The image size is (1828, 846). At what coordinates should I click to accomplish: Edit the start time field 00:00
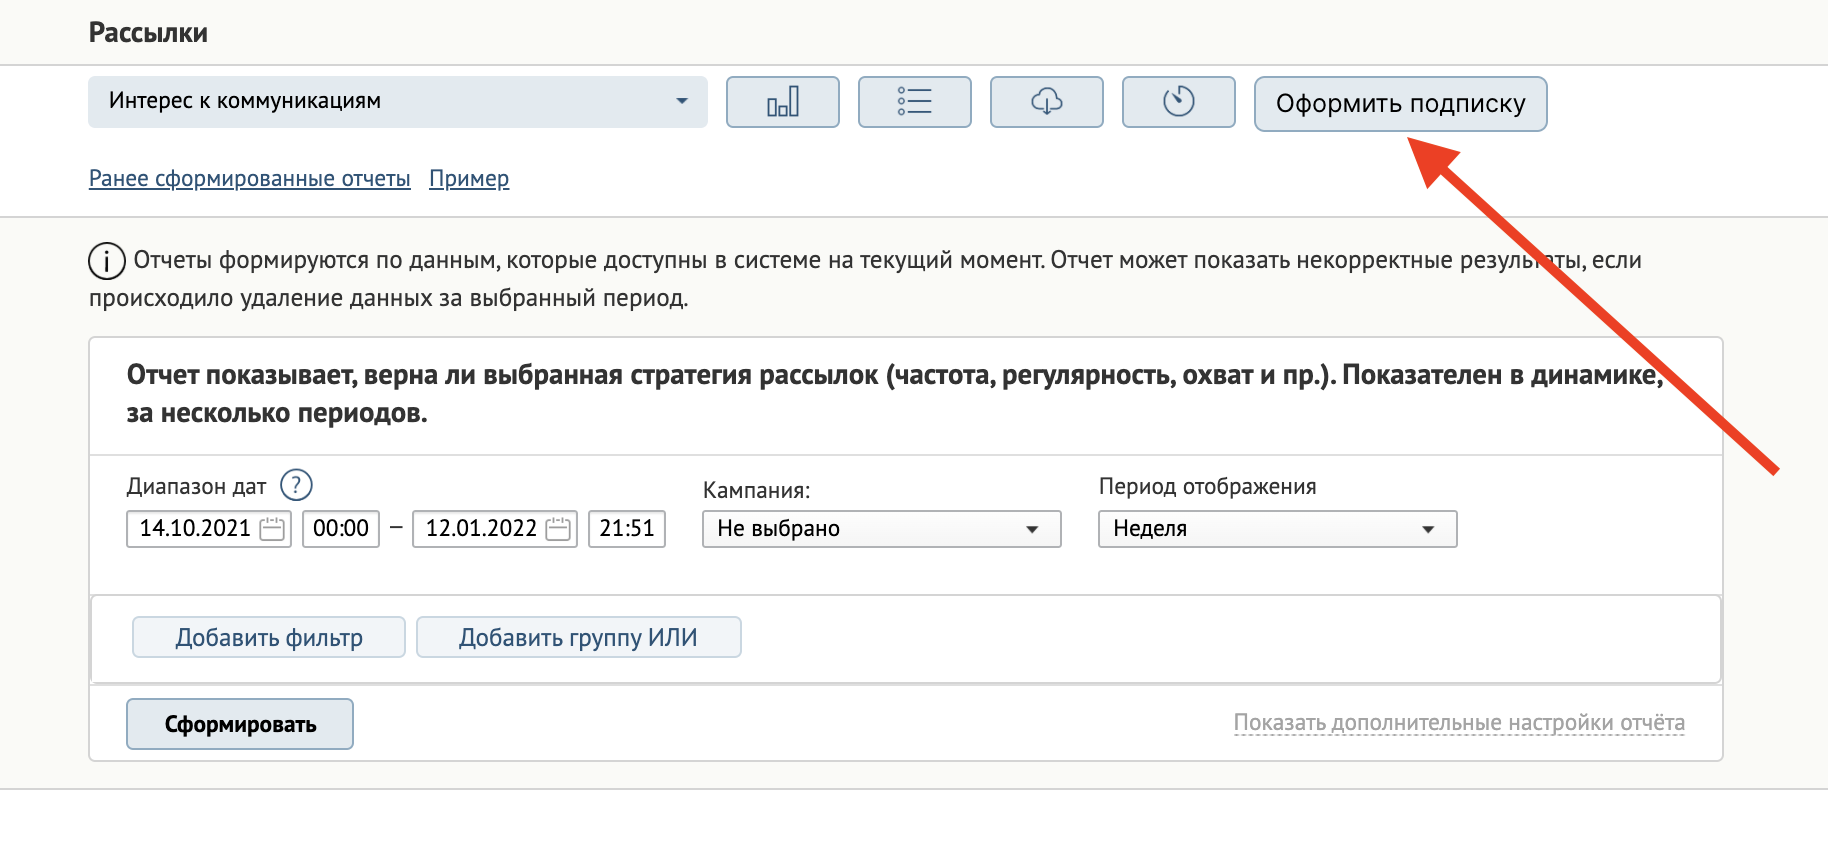pos(341,529)
